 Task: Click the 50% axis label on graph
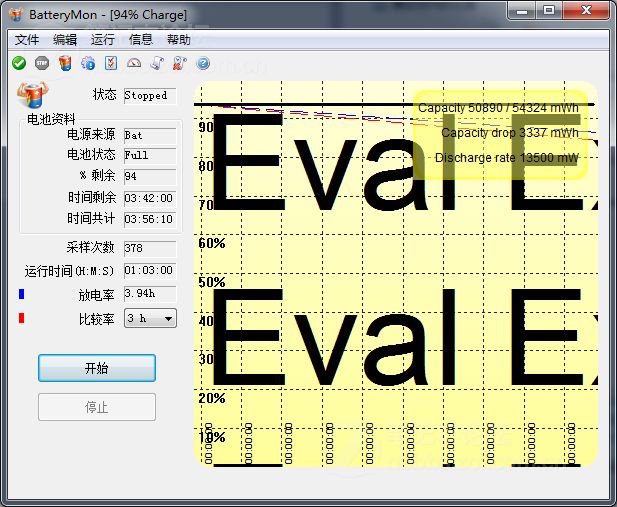(x=212, y=282)
